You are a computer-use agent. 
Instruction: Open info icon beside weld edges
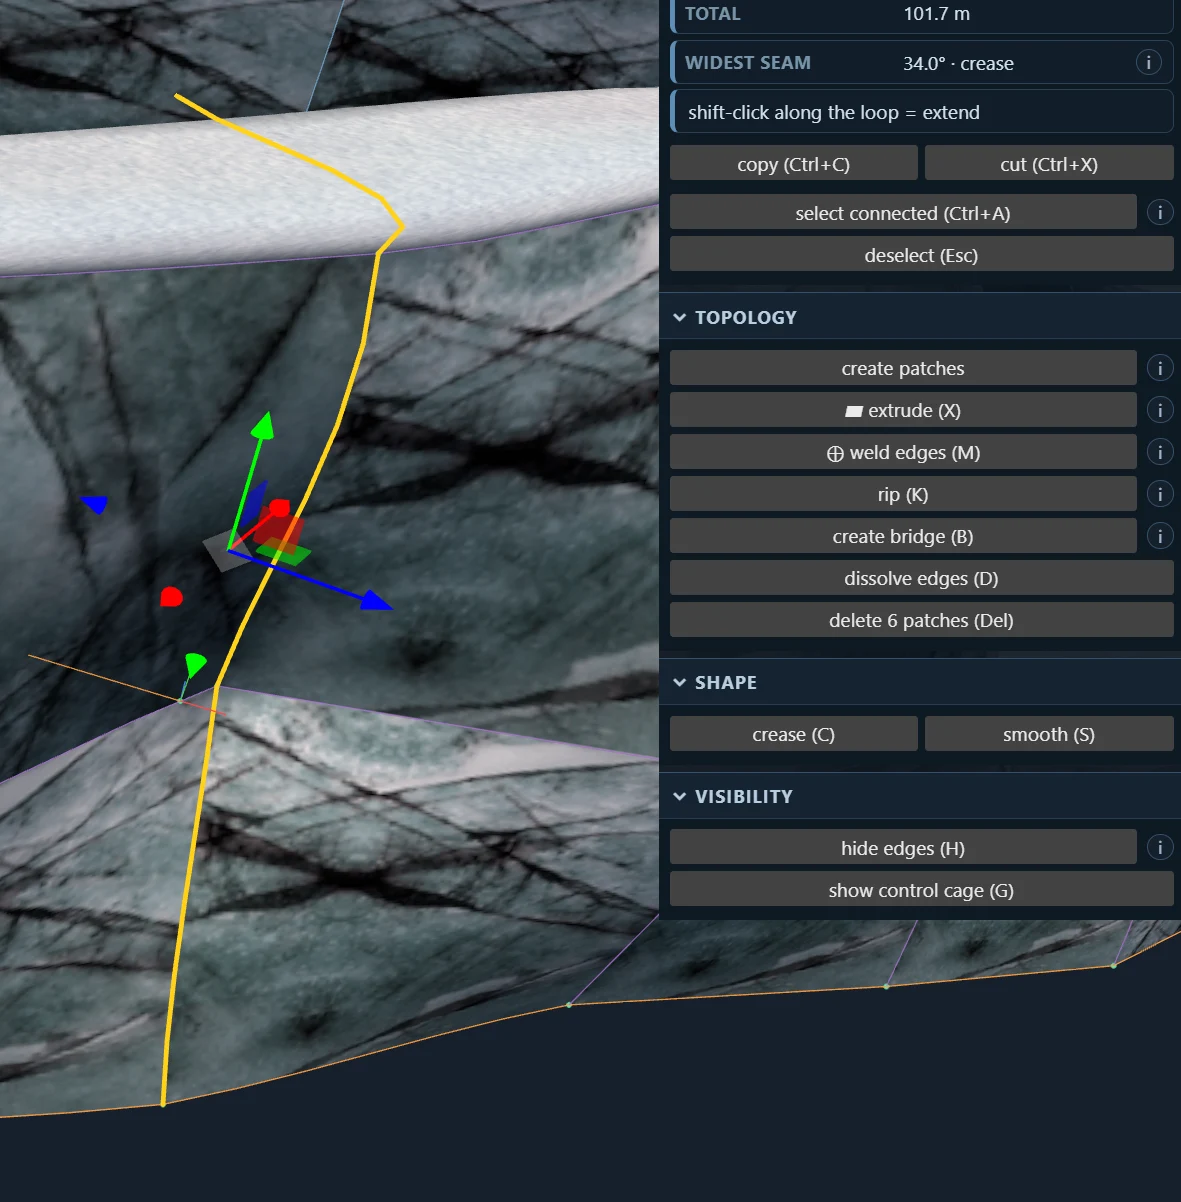pos(1159,452)
